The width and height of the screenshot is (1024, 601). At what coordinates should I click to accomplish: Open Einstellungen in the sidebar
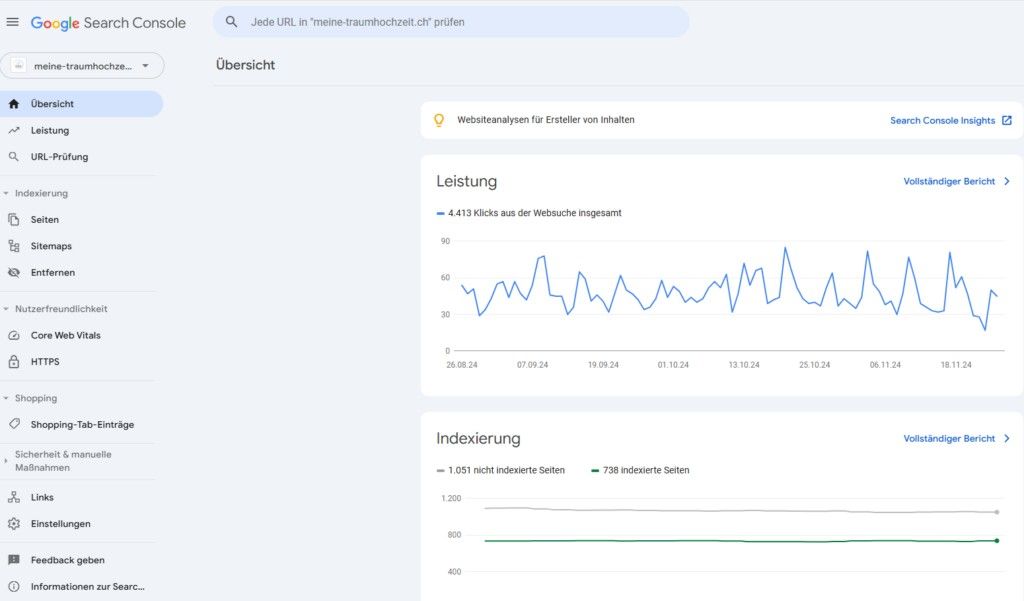click(60, 524)
